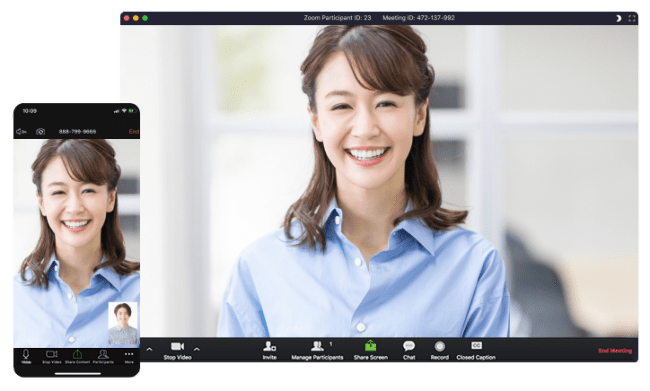Viewport: 650px width, 391px height.
Task: Enter full screen via title bar icon
Action: [x=632, y=18]
